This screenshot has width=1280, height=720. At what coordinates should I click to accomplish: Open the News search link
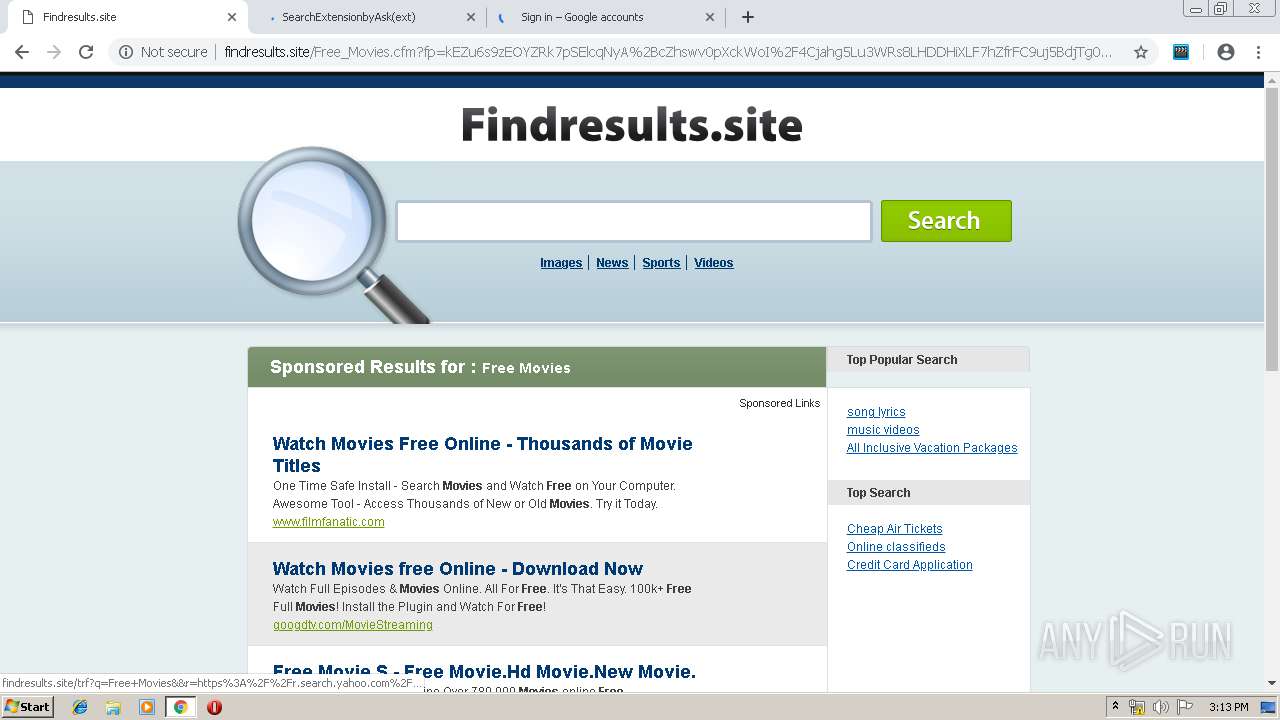612,263
